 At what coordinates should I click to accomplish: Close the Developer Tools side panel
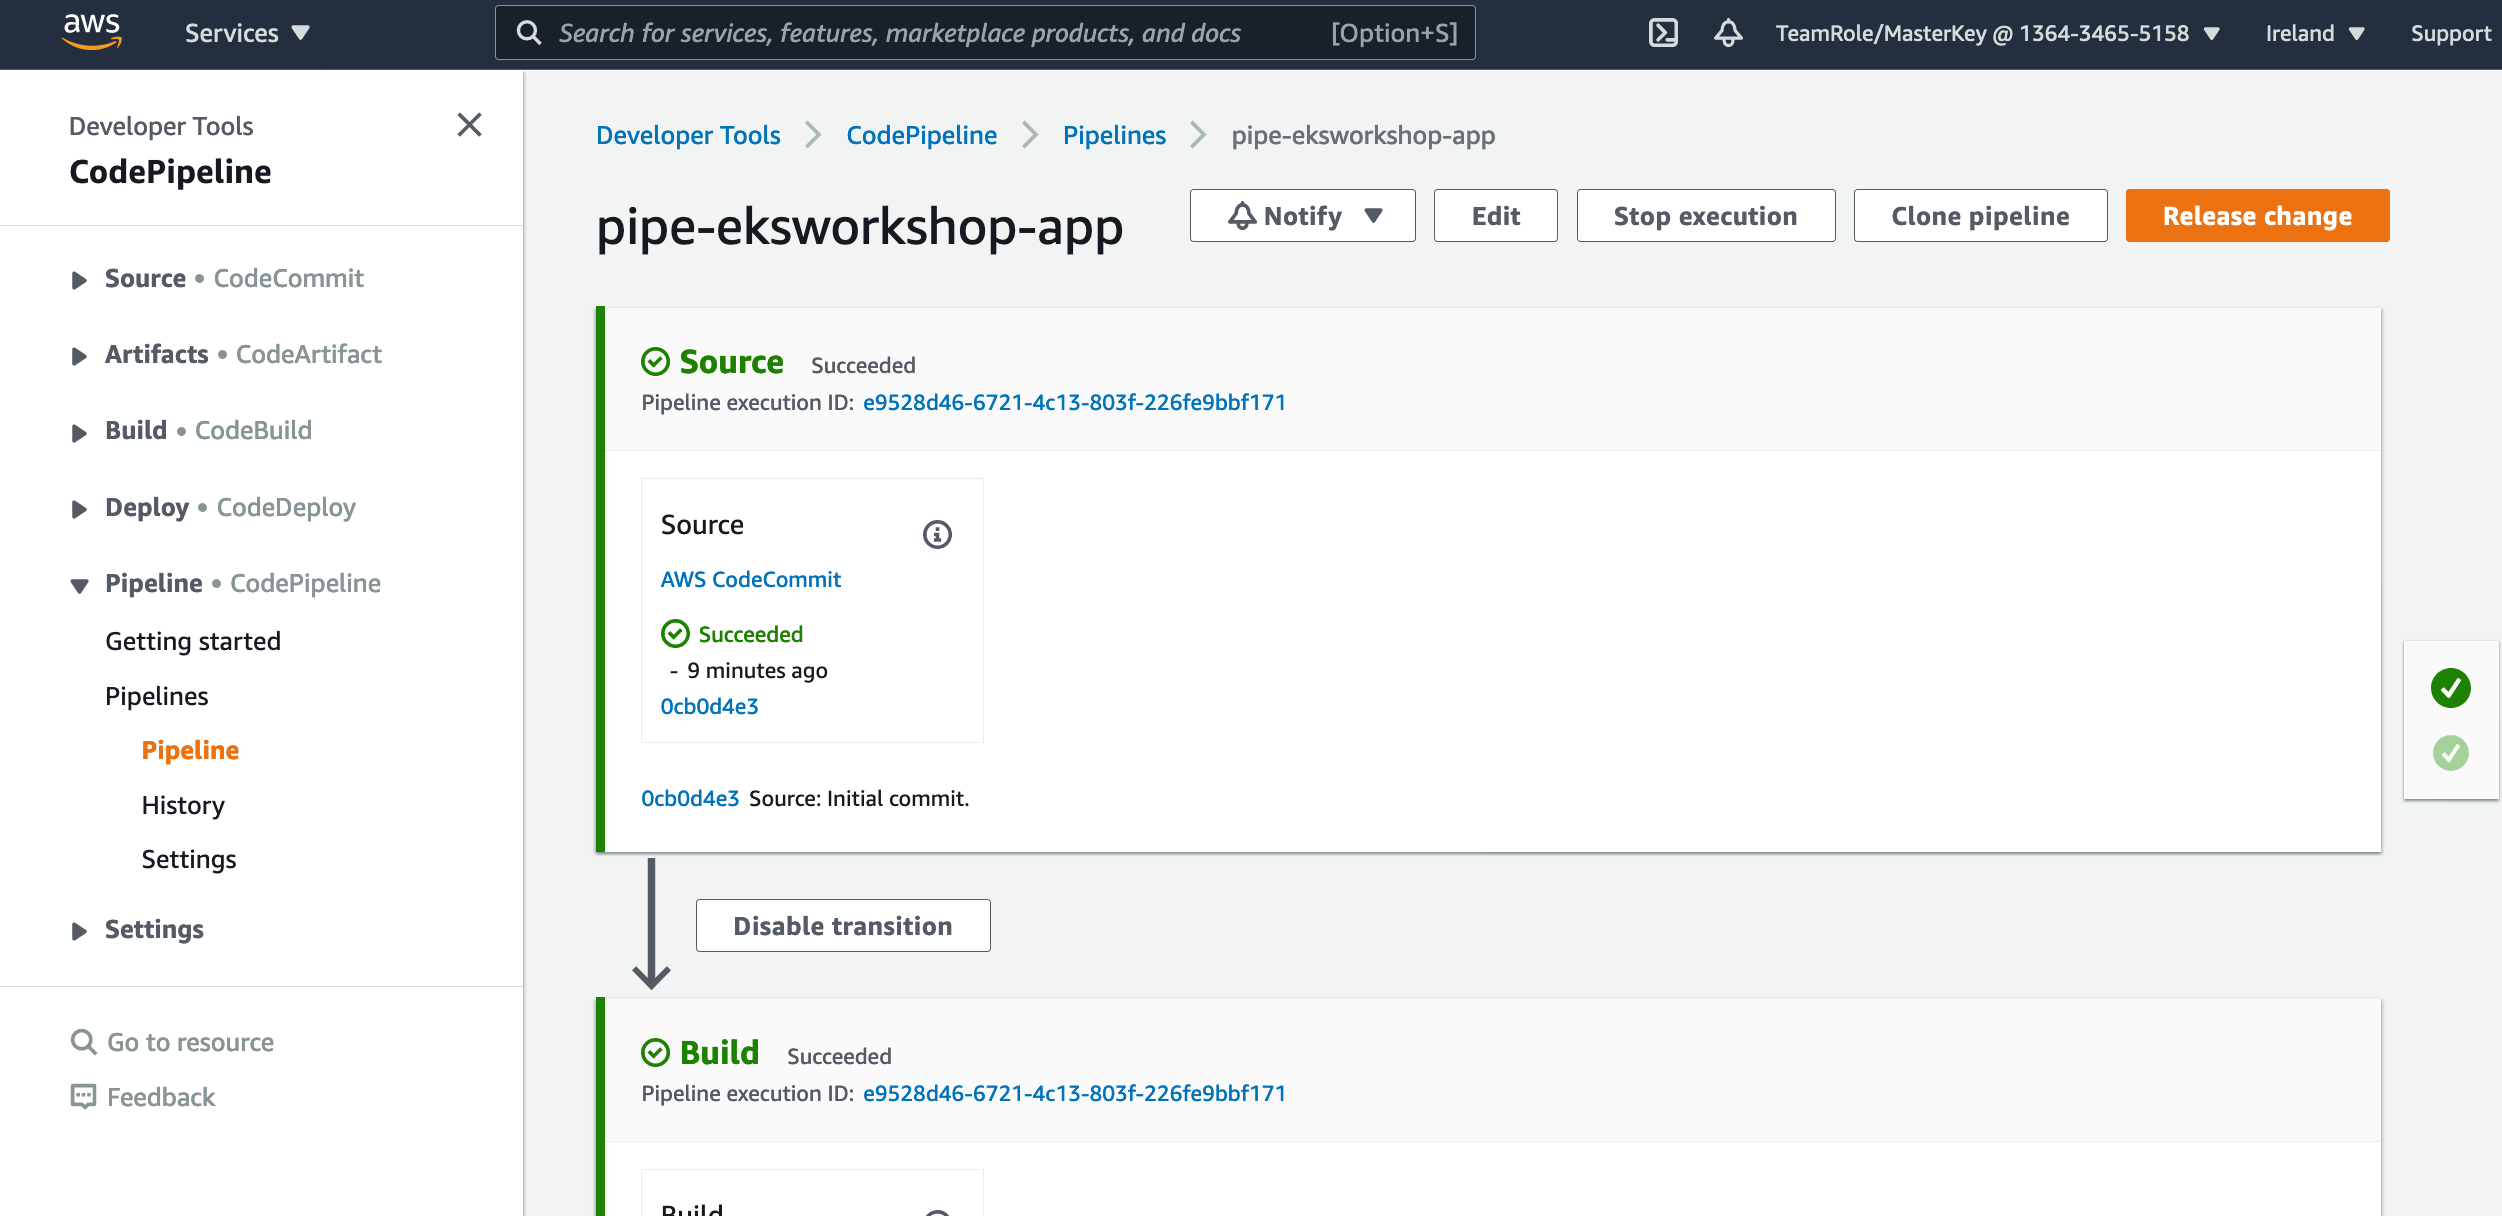coord(469,125)
